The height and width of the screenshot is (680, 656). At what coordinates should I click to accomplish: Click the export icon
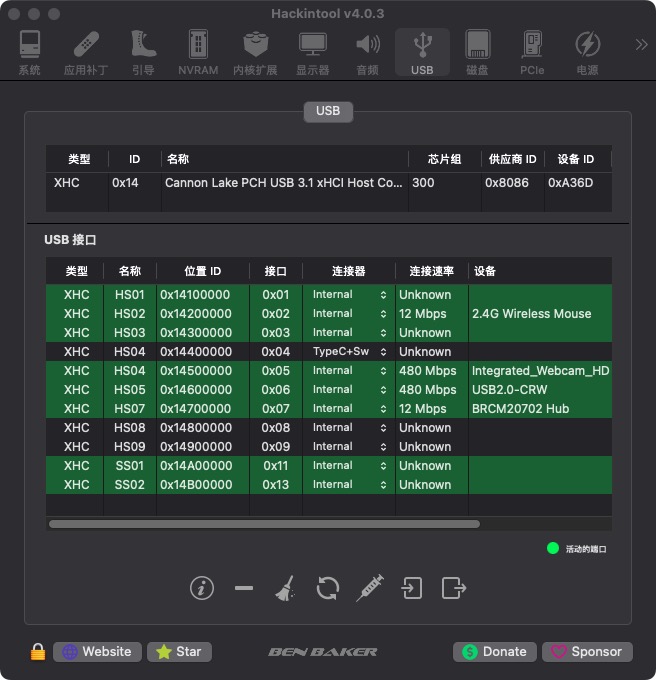tap(454, 588)
